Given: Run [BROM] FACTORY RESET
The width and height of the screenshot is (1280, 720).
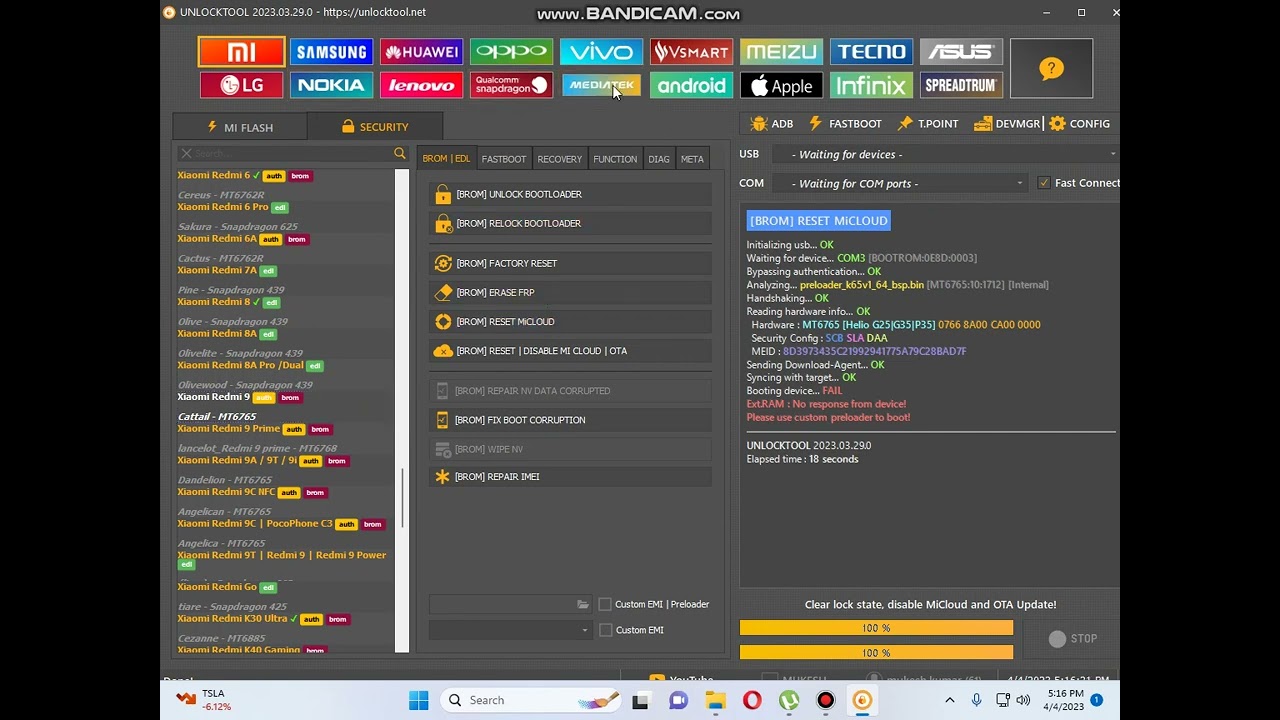Looking at the screenshot, I should click(570, 263).
